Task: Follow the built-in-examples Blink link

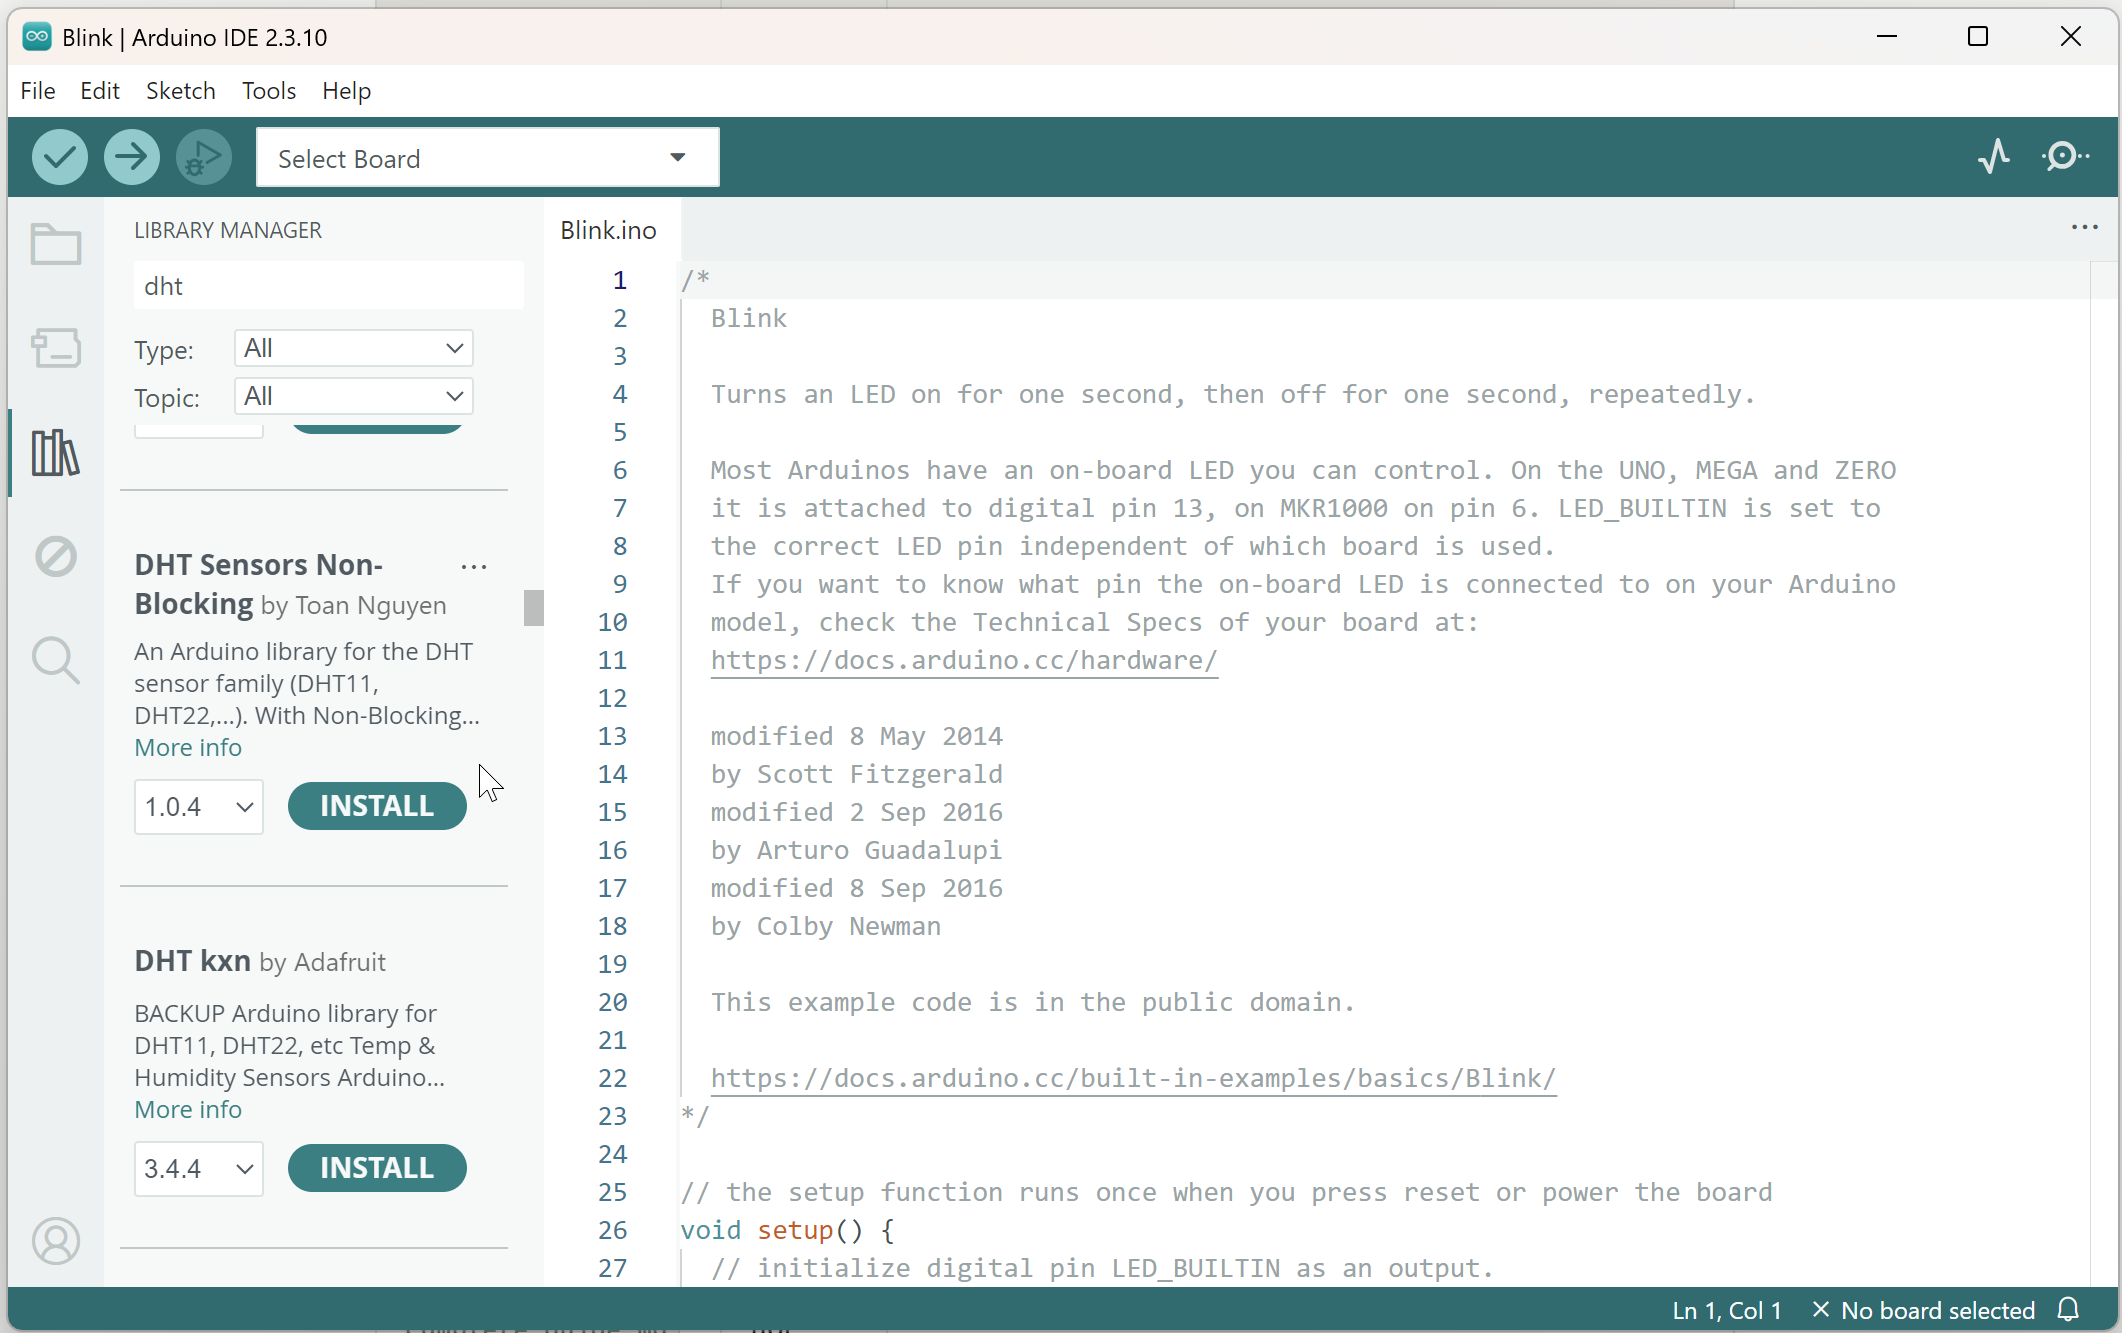Action: 1133,1079
